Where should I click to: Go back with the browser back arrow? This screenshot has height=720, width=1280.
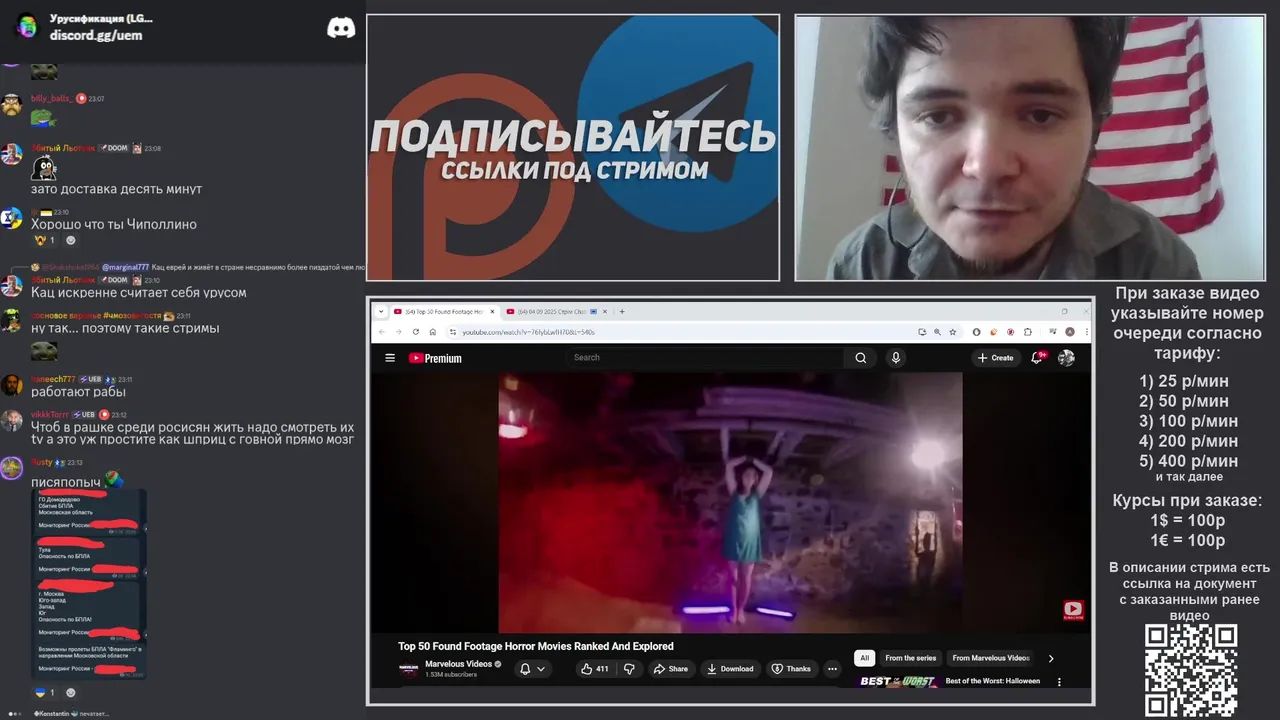381,332
